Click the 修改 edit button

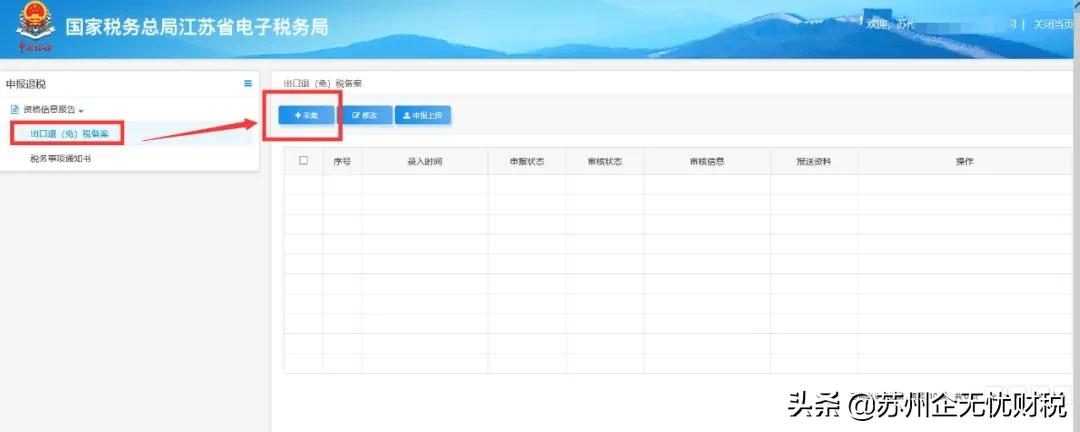tap(364, 116)
